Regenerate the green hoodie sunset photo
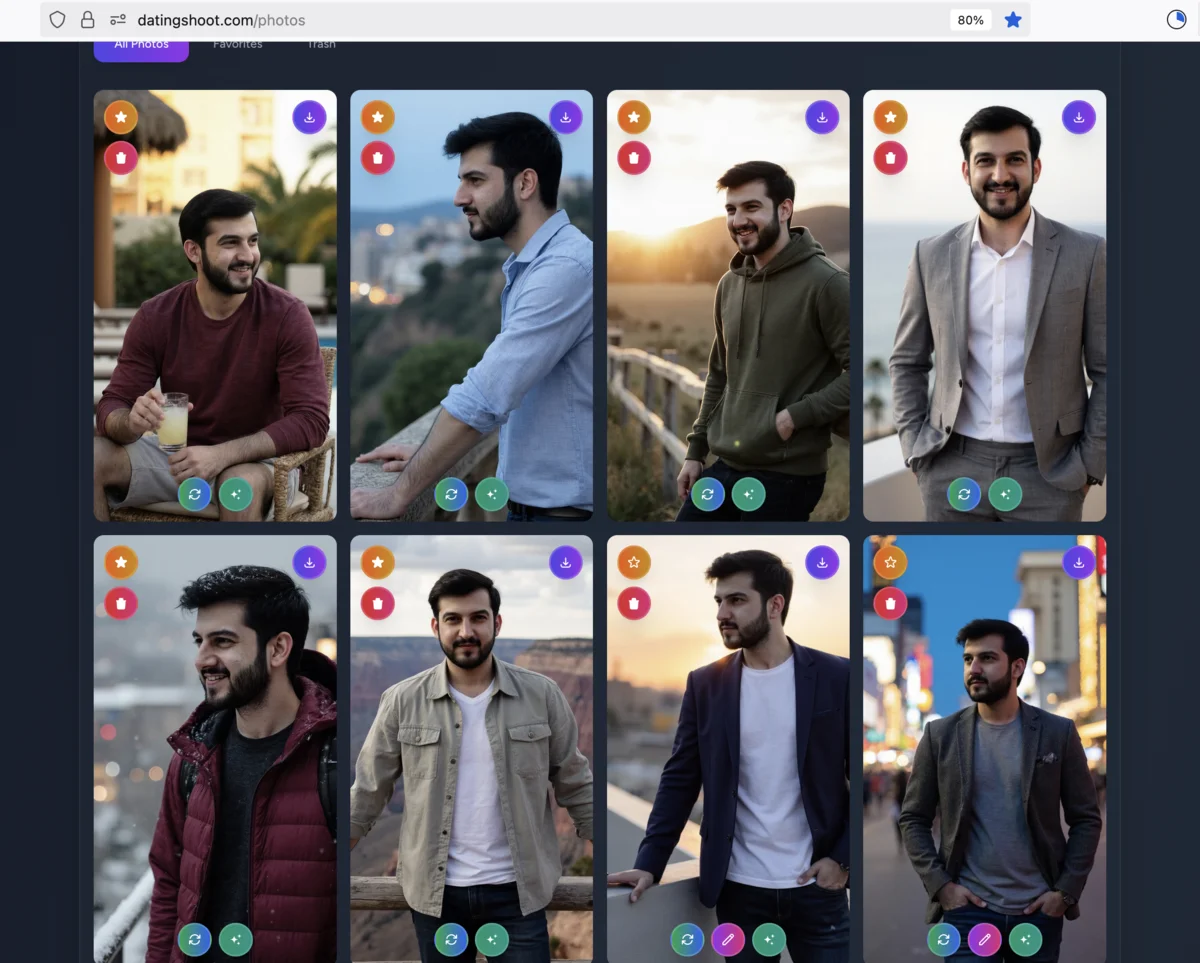1200x963 pixels. pyautogui.click(x=707, y=494)
